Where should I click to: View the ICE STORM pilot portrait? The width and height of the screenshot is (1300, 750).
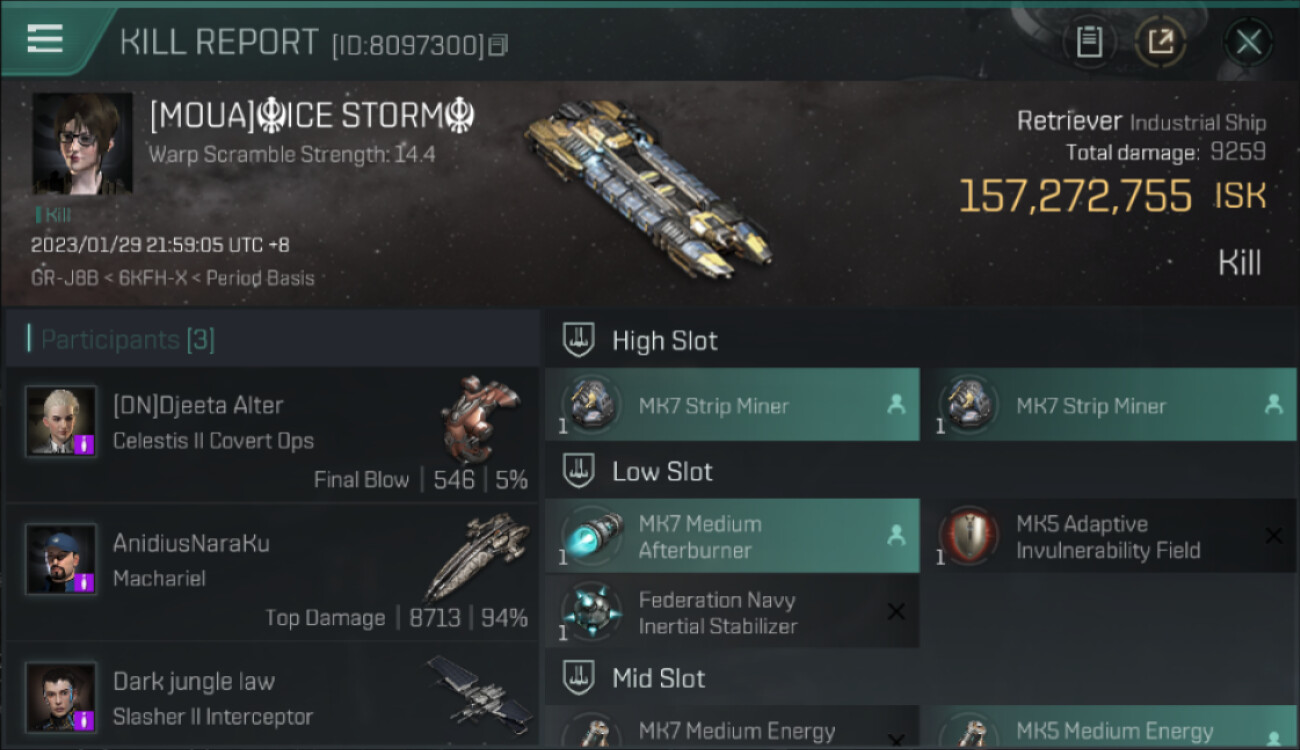point(82,143)
